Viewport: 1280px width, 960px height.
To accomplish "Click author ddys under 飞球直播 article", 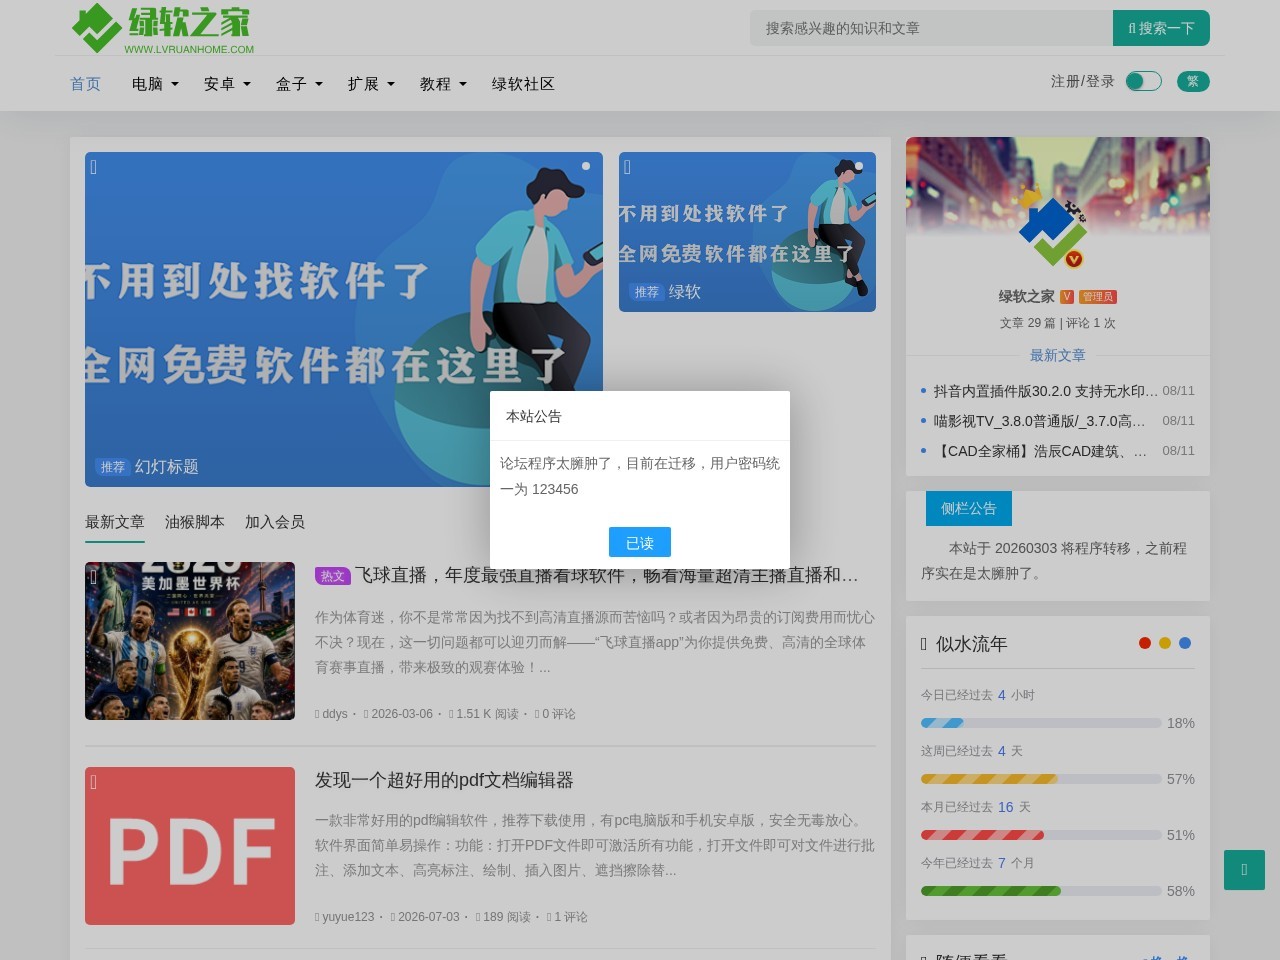I will tap(334, 714).
